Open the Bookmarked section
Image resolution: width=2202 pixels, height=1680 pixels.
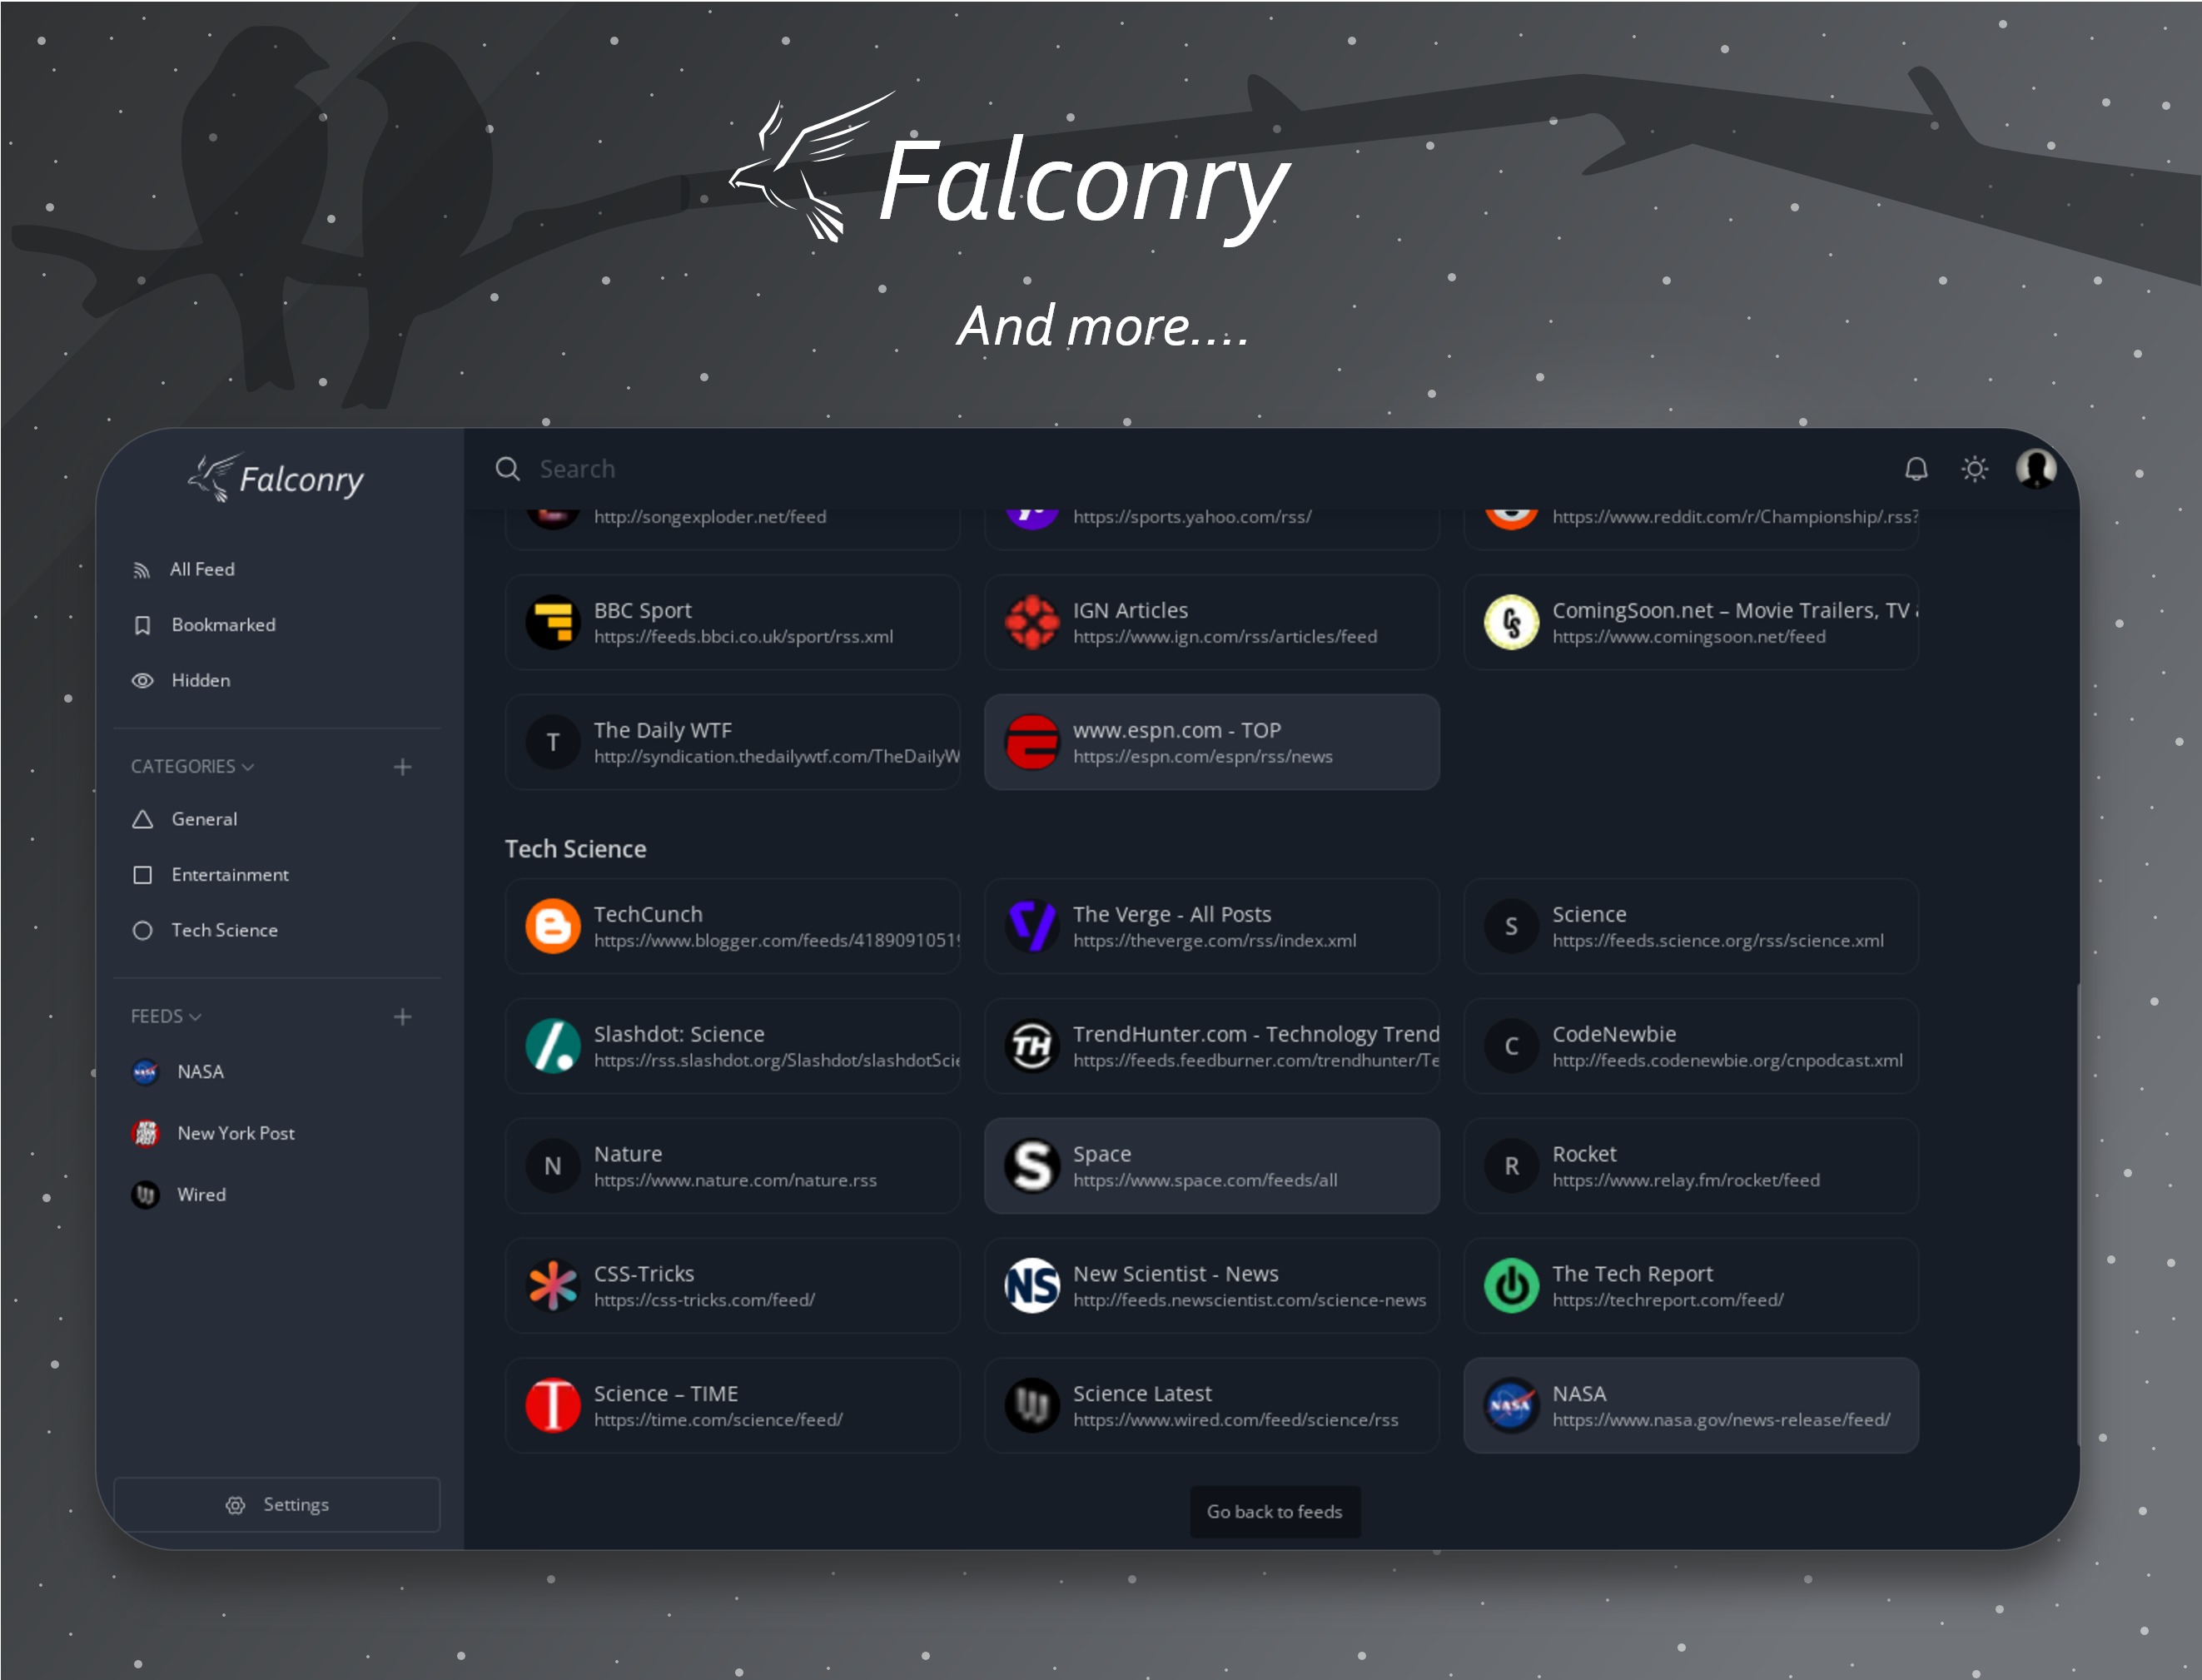204,625
